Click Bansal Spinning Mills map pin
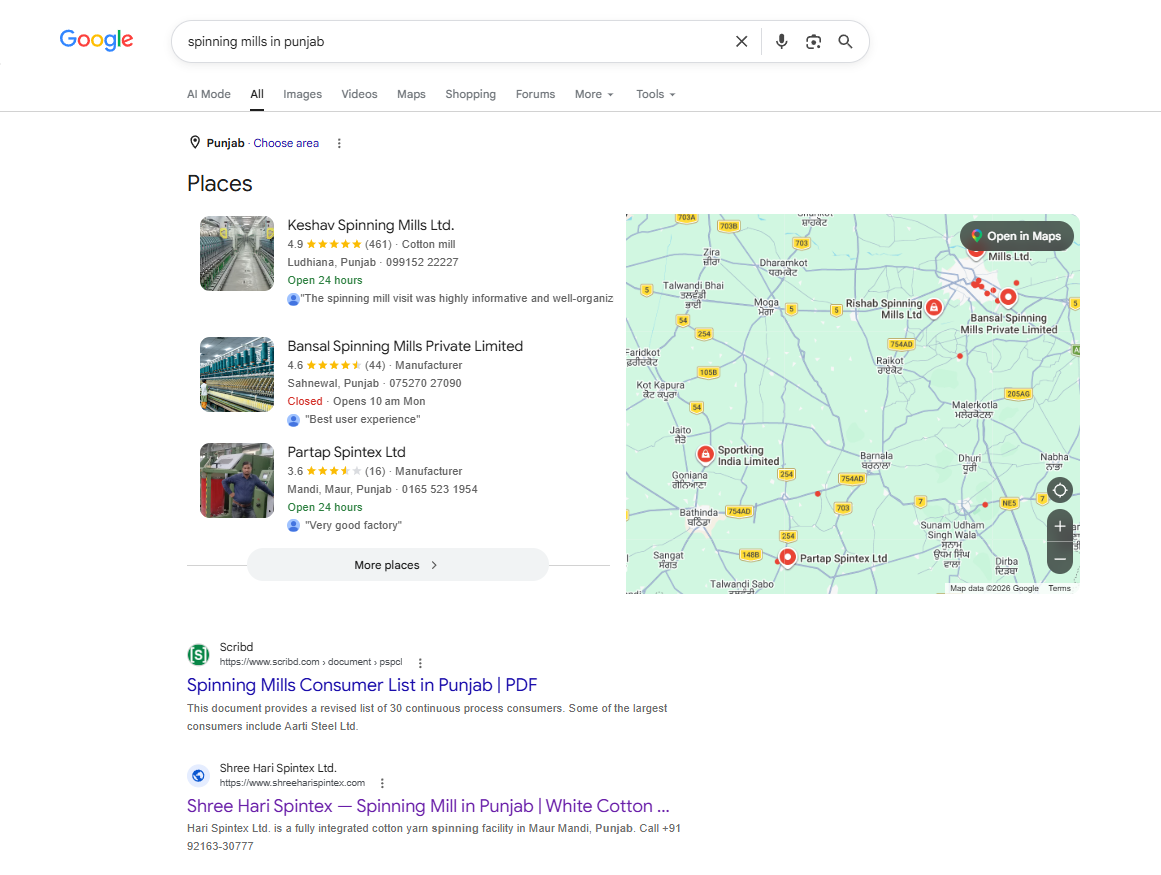The image size is (1161, 875). pyautogui.click(x=1008, y=297)
